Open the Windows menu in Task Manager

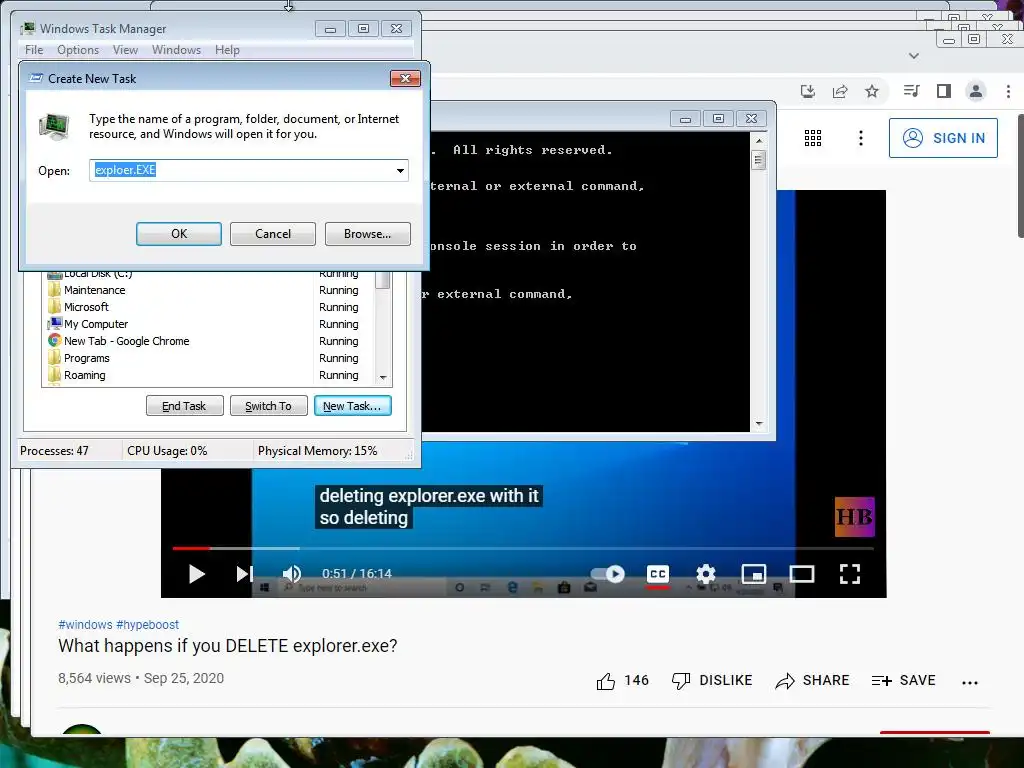point(176,50)
